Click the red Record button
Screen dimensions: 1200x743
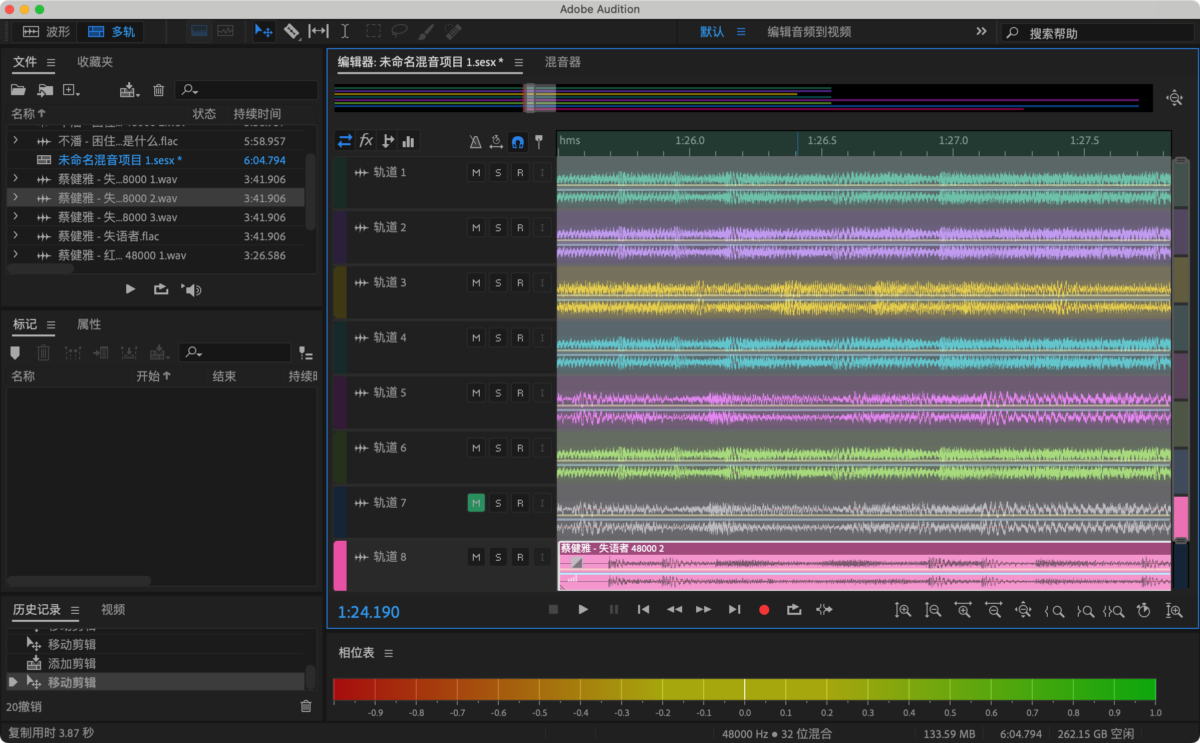tap(764, 609)
